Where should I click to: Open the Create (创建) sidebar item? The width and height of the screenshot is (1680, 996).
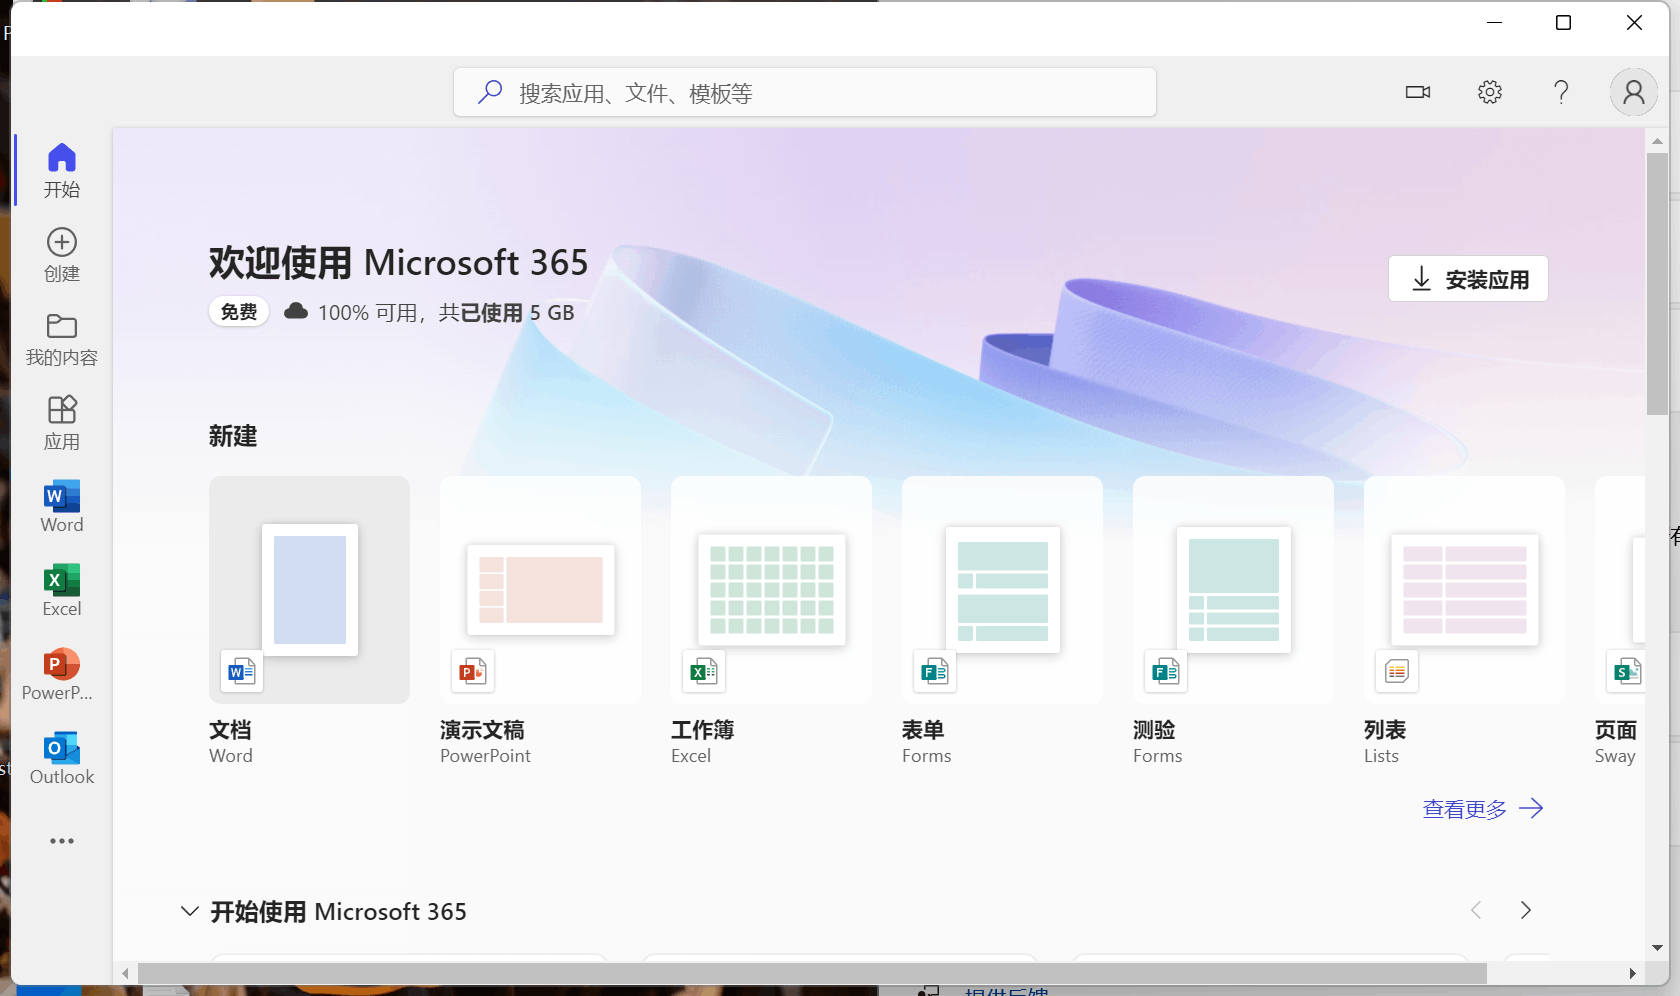coord(62,254)
